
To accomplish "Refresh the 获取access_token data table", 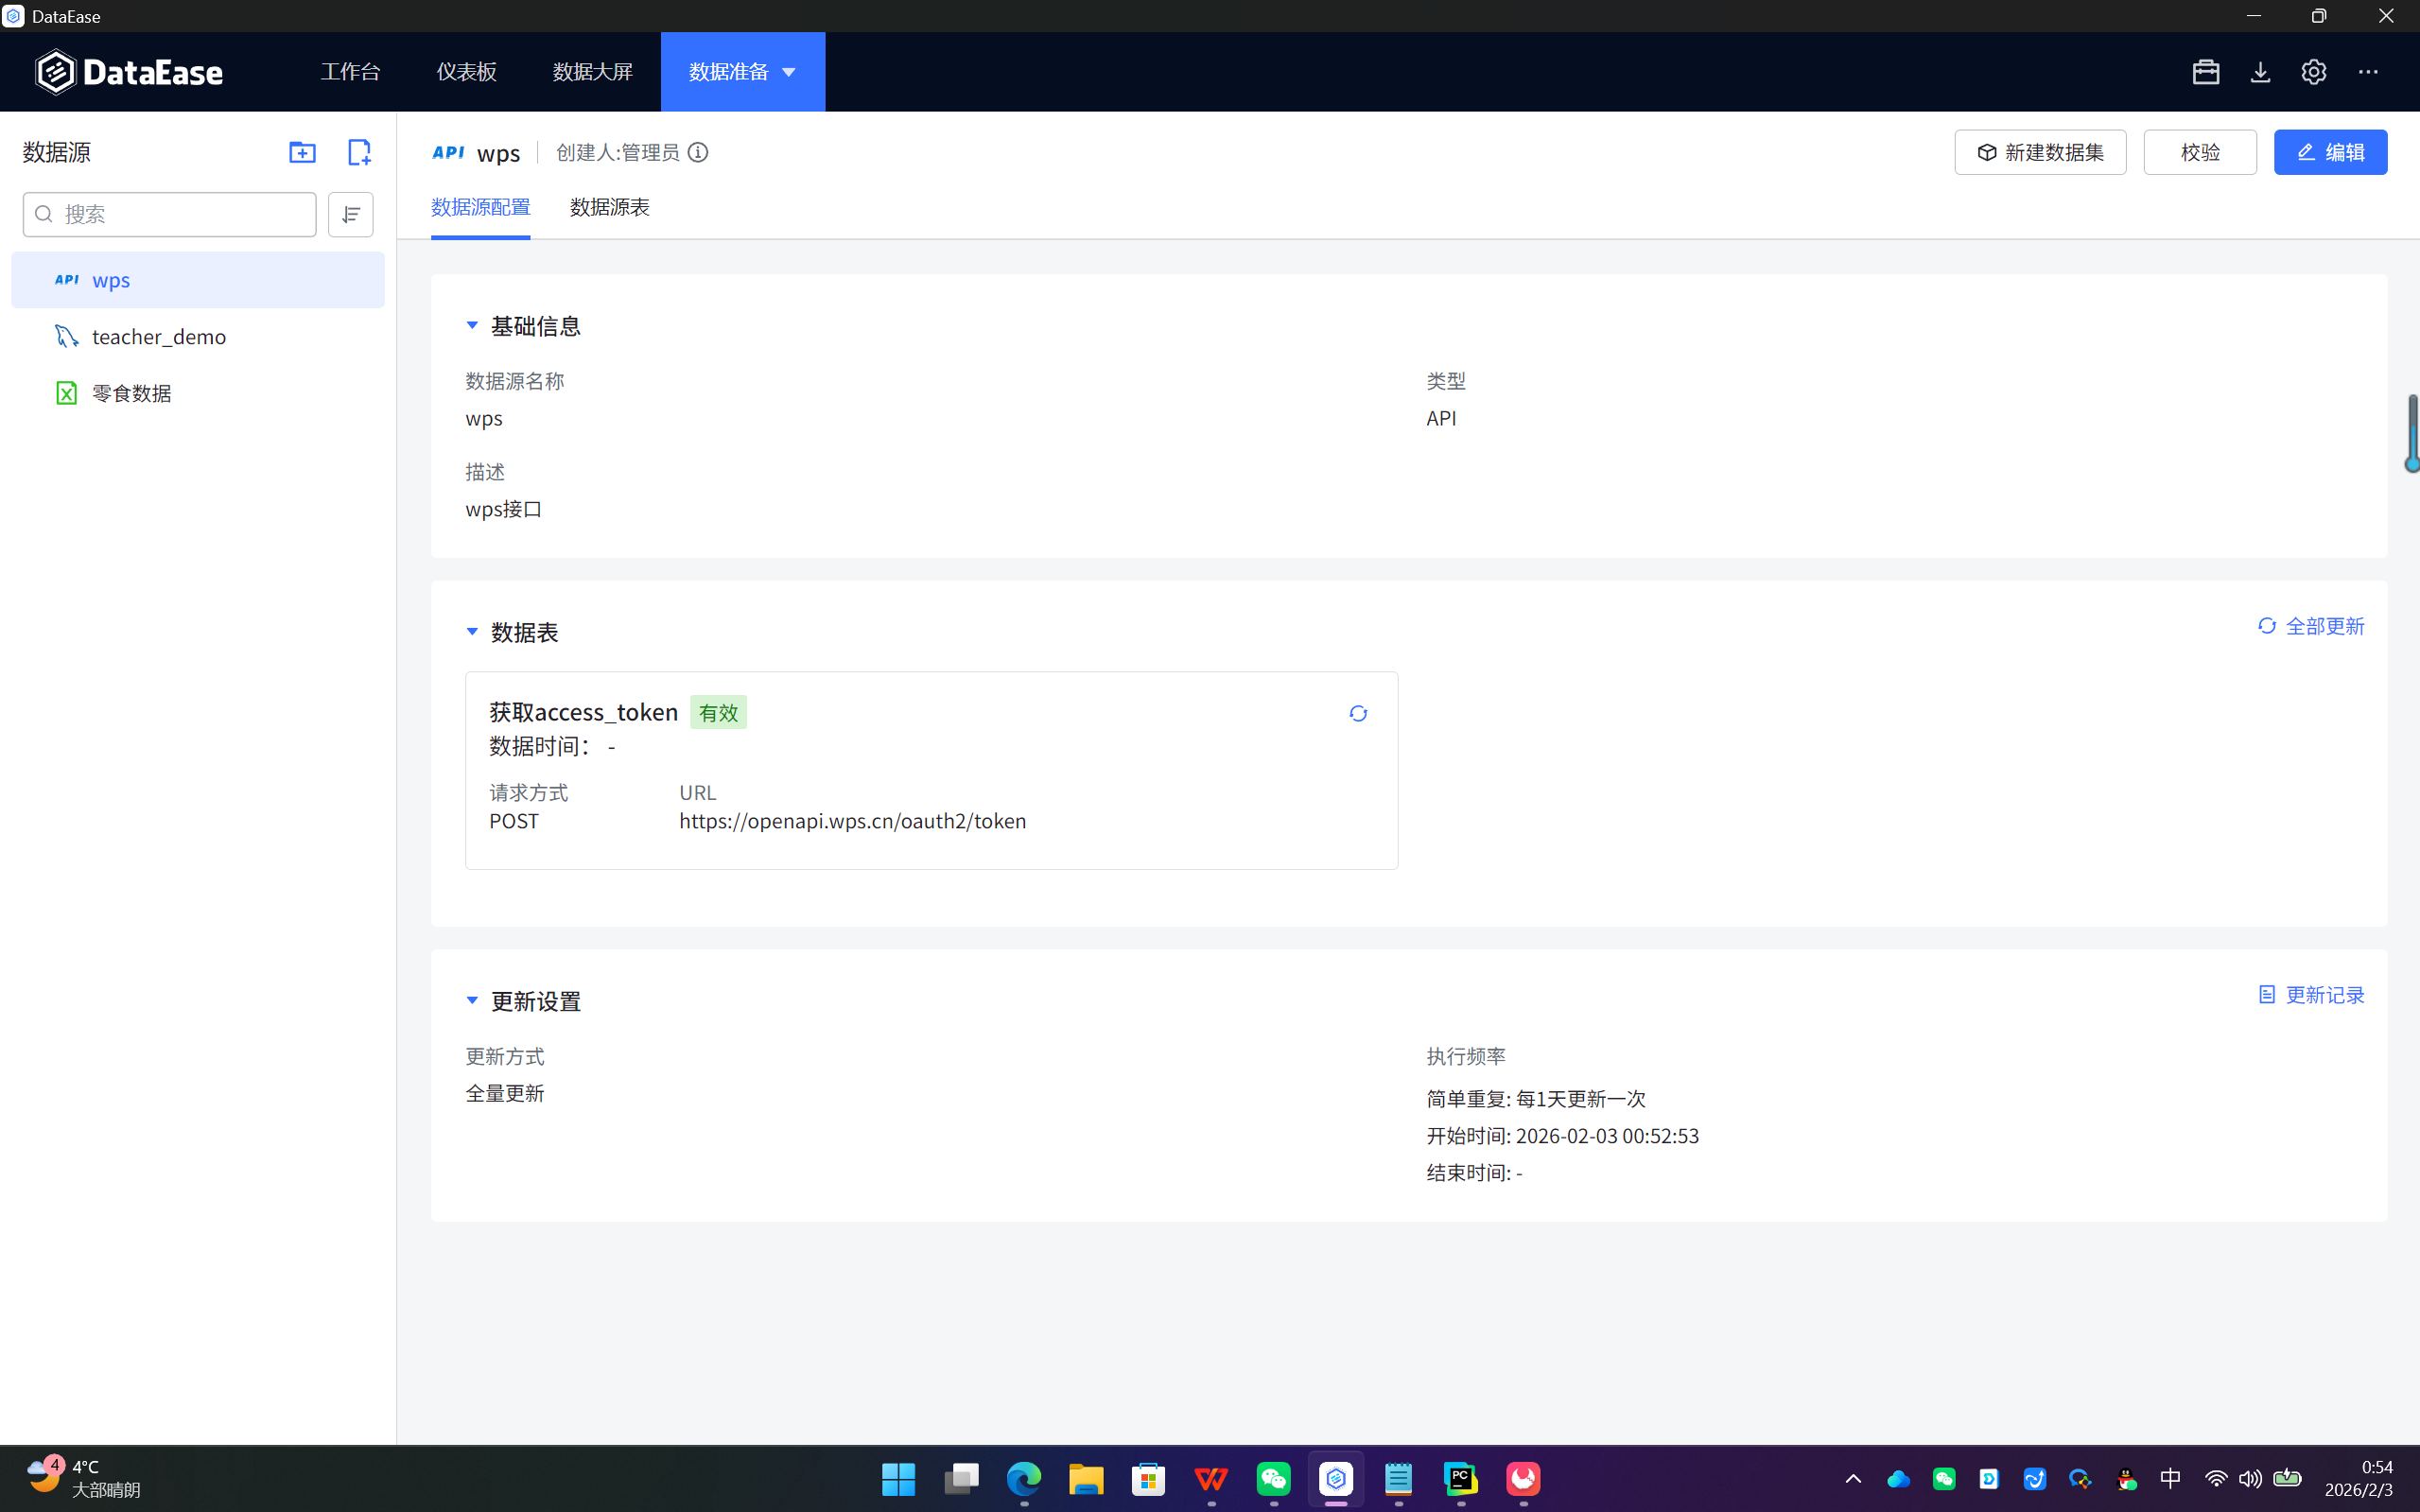I will (x=1357, y=713).
